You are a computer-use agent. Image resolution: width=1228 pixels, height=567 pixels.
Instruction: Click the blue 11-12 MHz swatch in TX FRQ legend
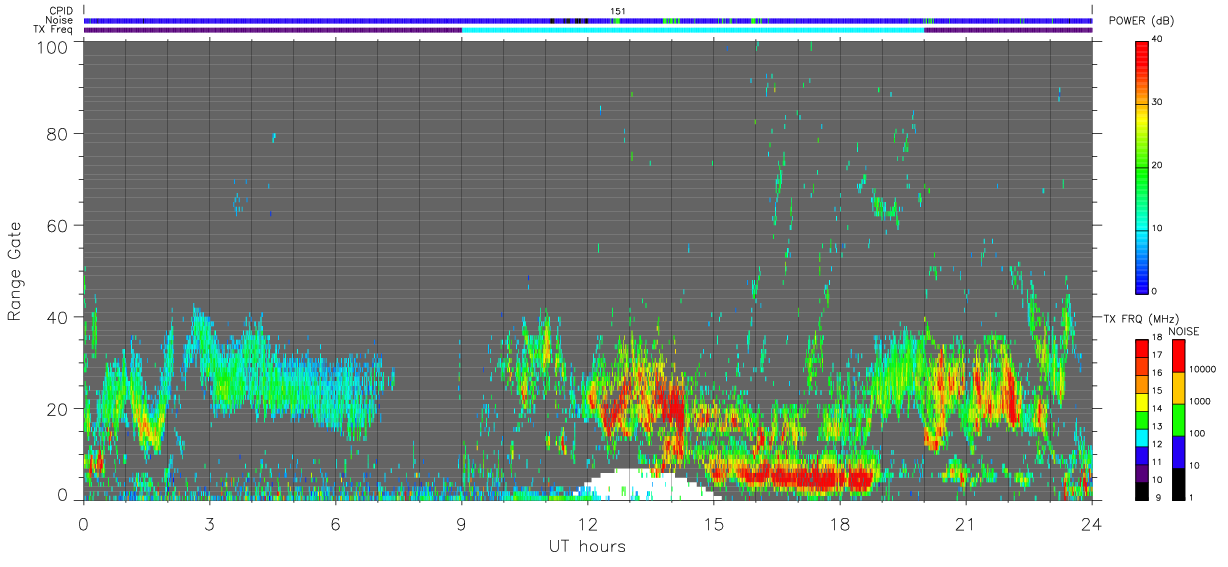1141,455
